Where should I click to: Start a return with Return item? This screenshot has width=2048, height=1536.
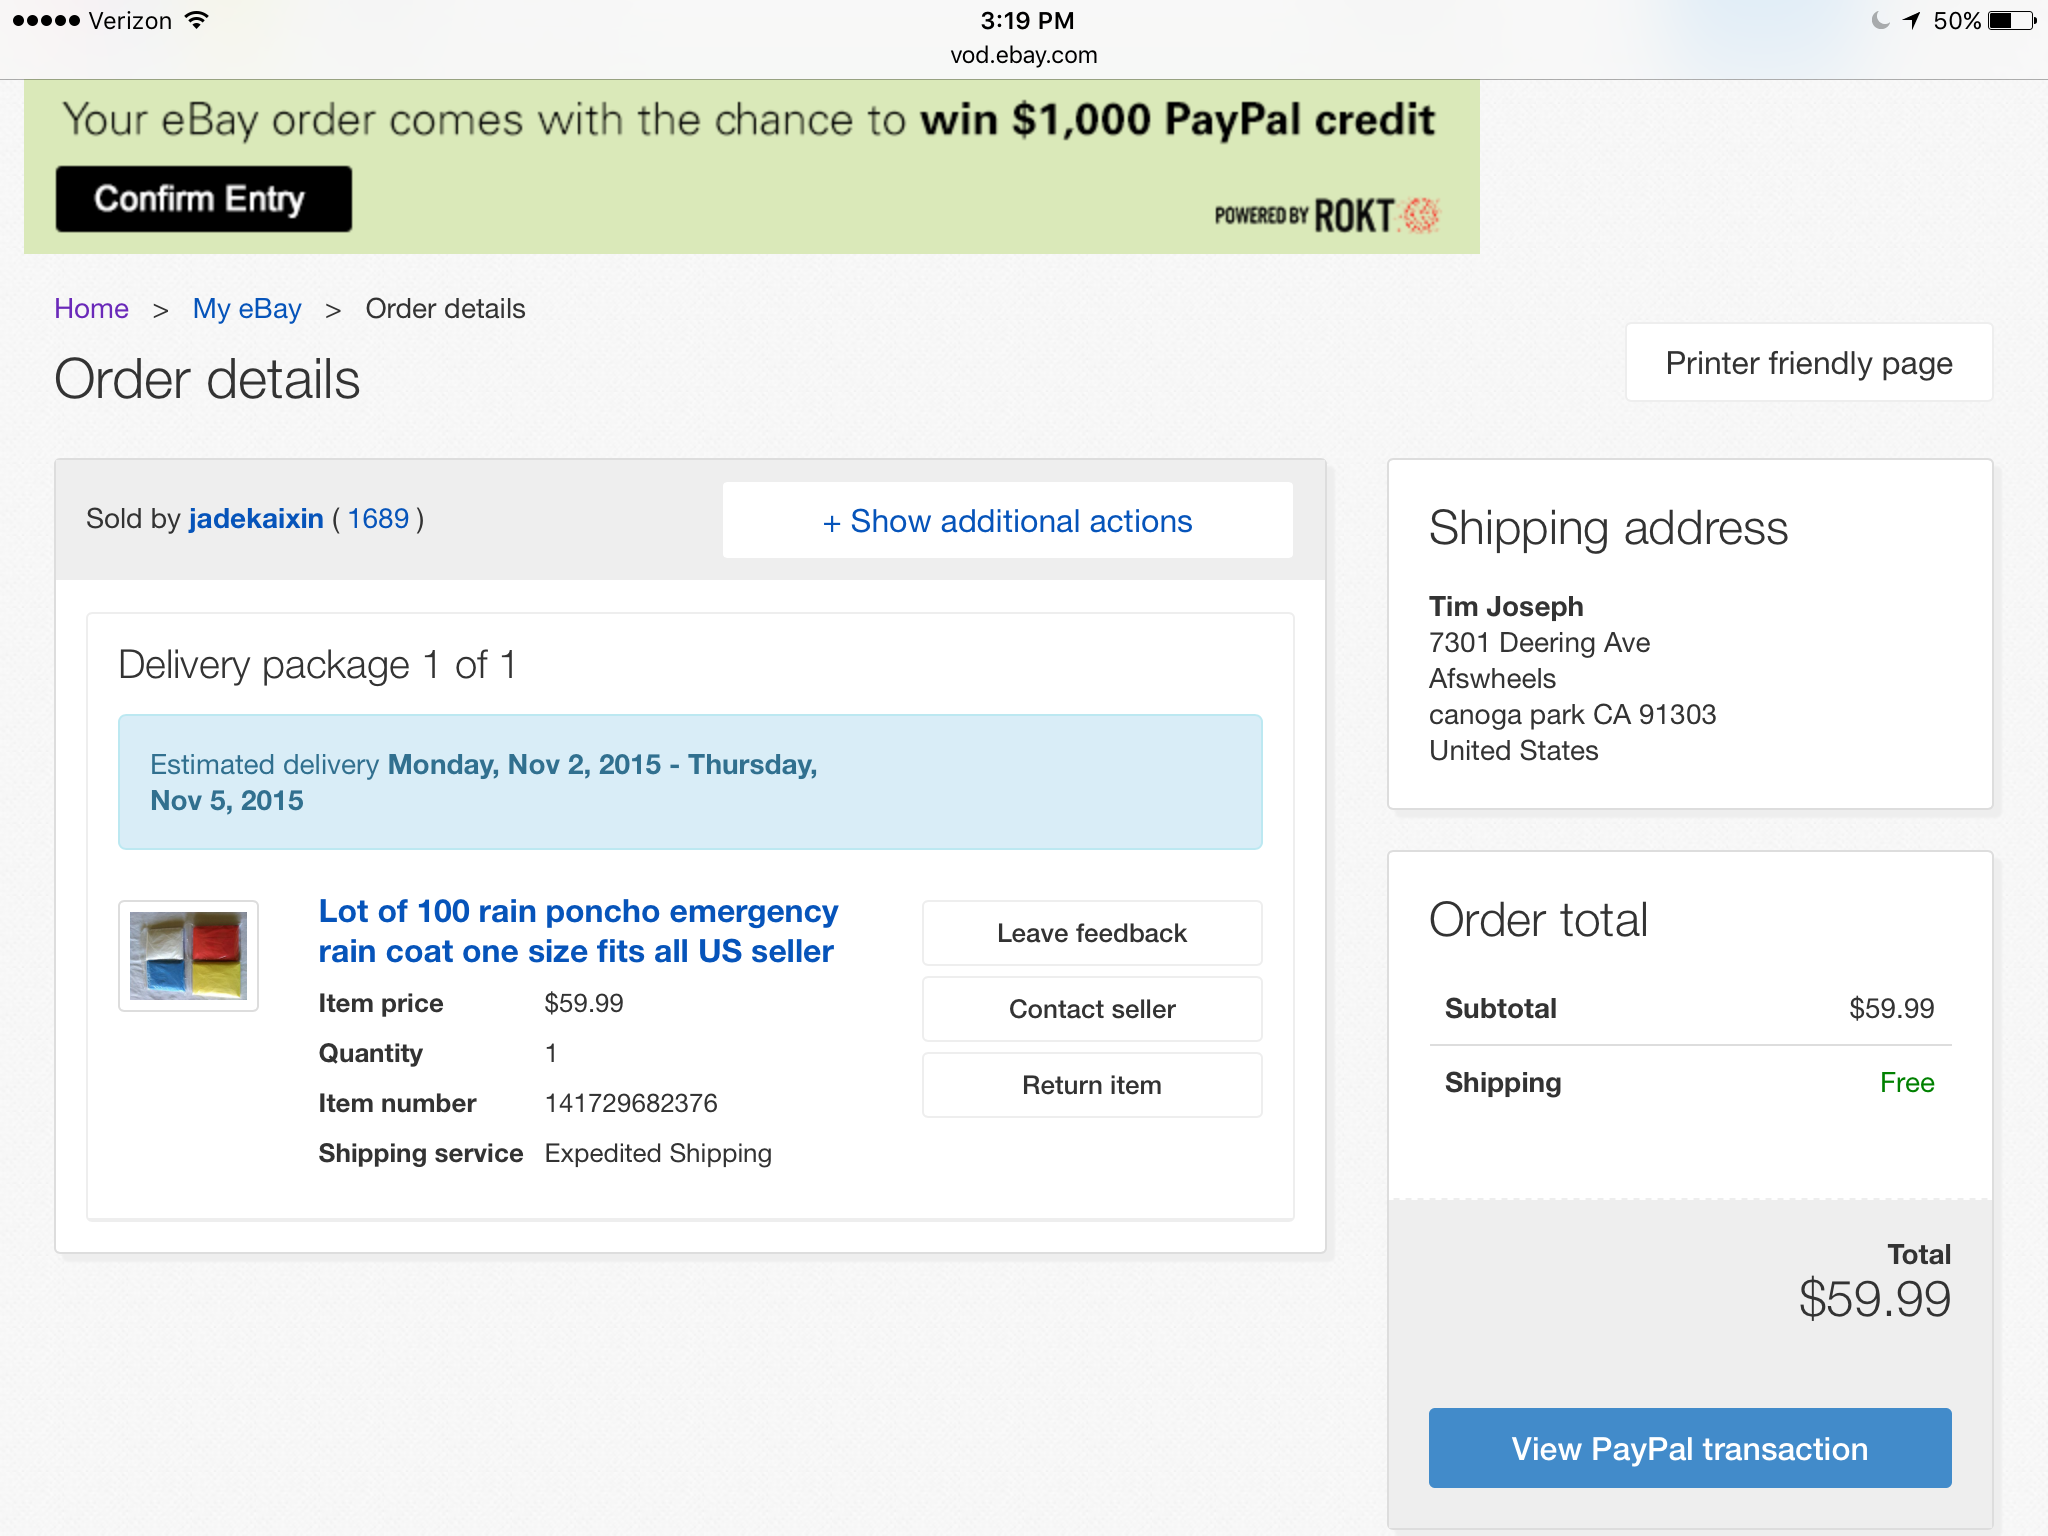pyautogui.click(x=1091, y=1085)
